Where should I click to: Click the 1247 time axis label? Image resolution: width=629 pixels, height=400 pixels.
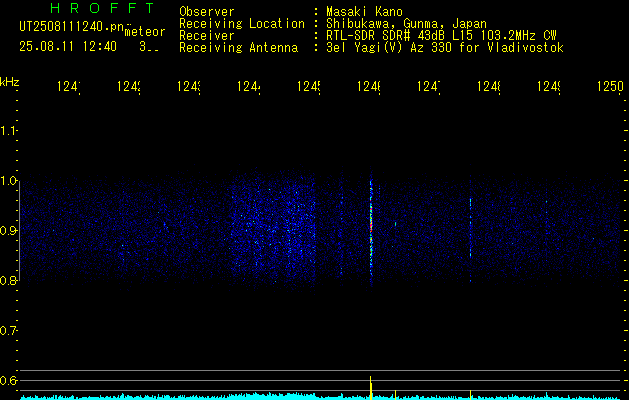coord(429,86)
